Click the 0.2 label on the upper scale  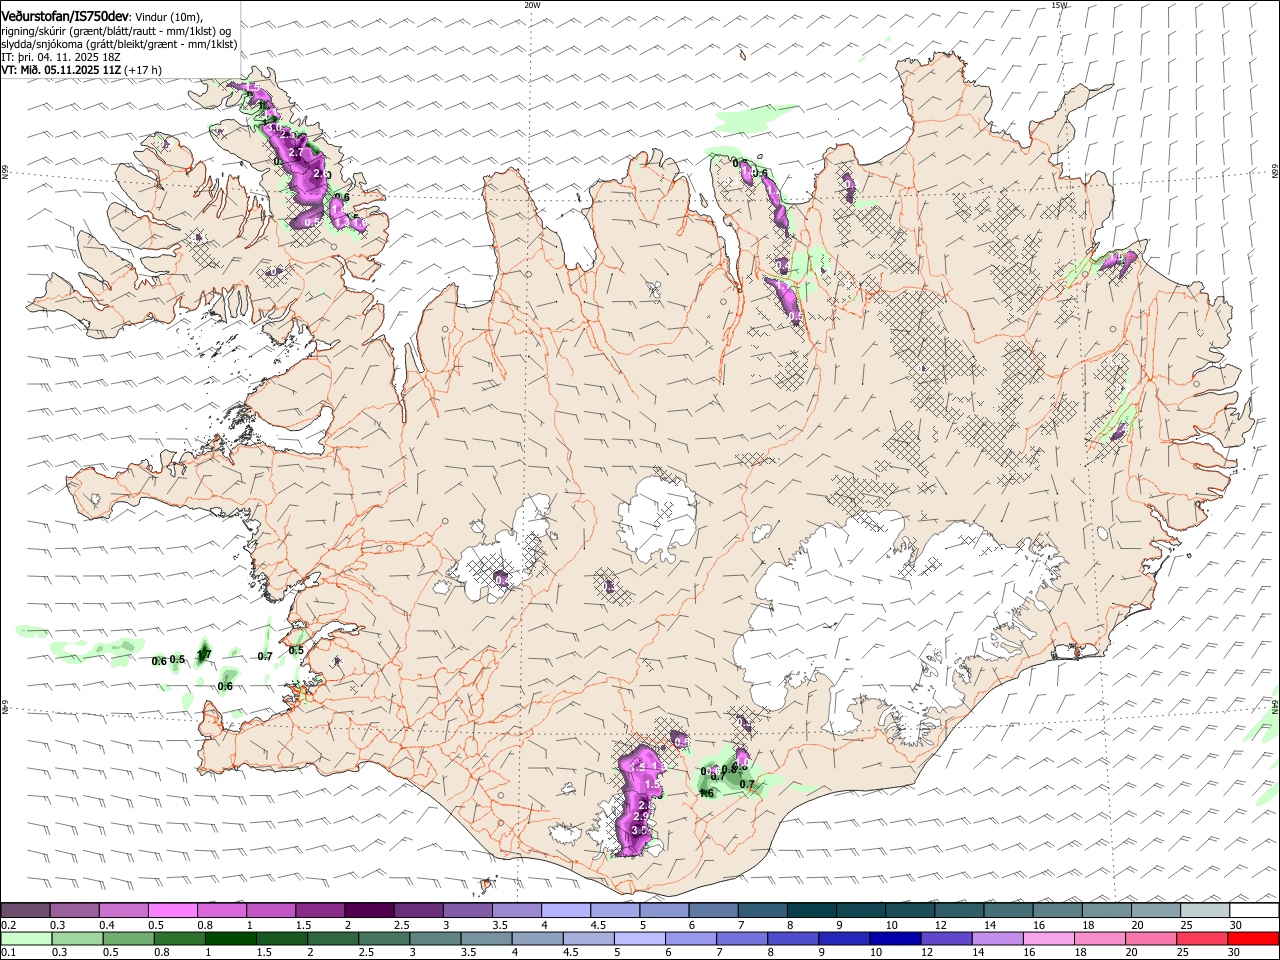(x=8, y=925)
